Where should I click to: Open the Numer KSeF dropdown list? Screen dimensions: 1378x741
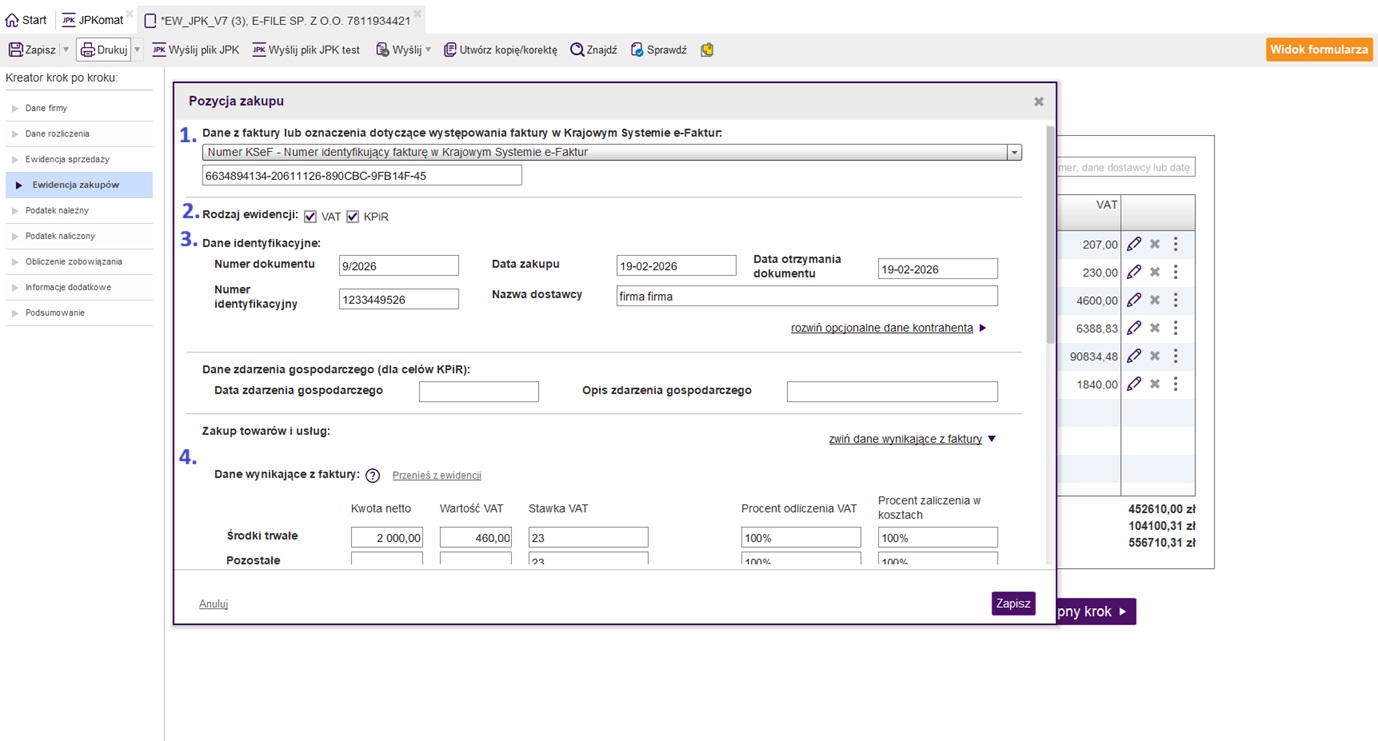[x=1014, y=153]
